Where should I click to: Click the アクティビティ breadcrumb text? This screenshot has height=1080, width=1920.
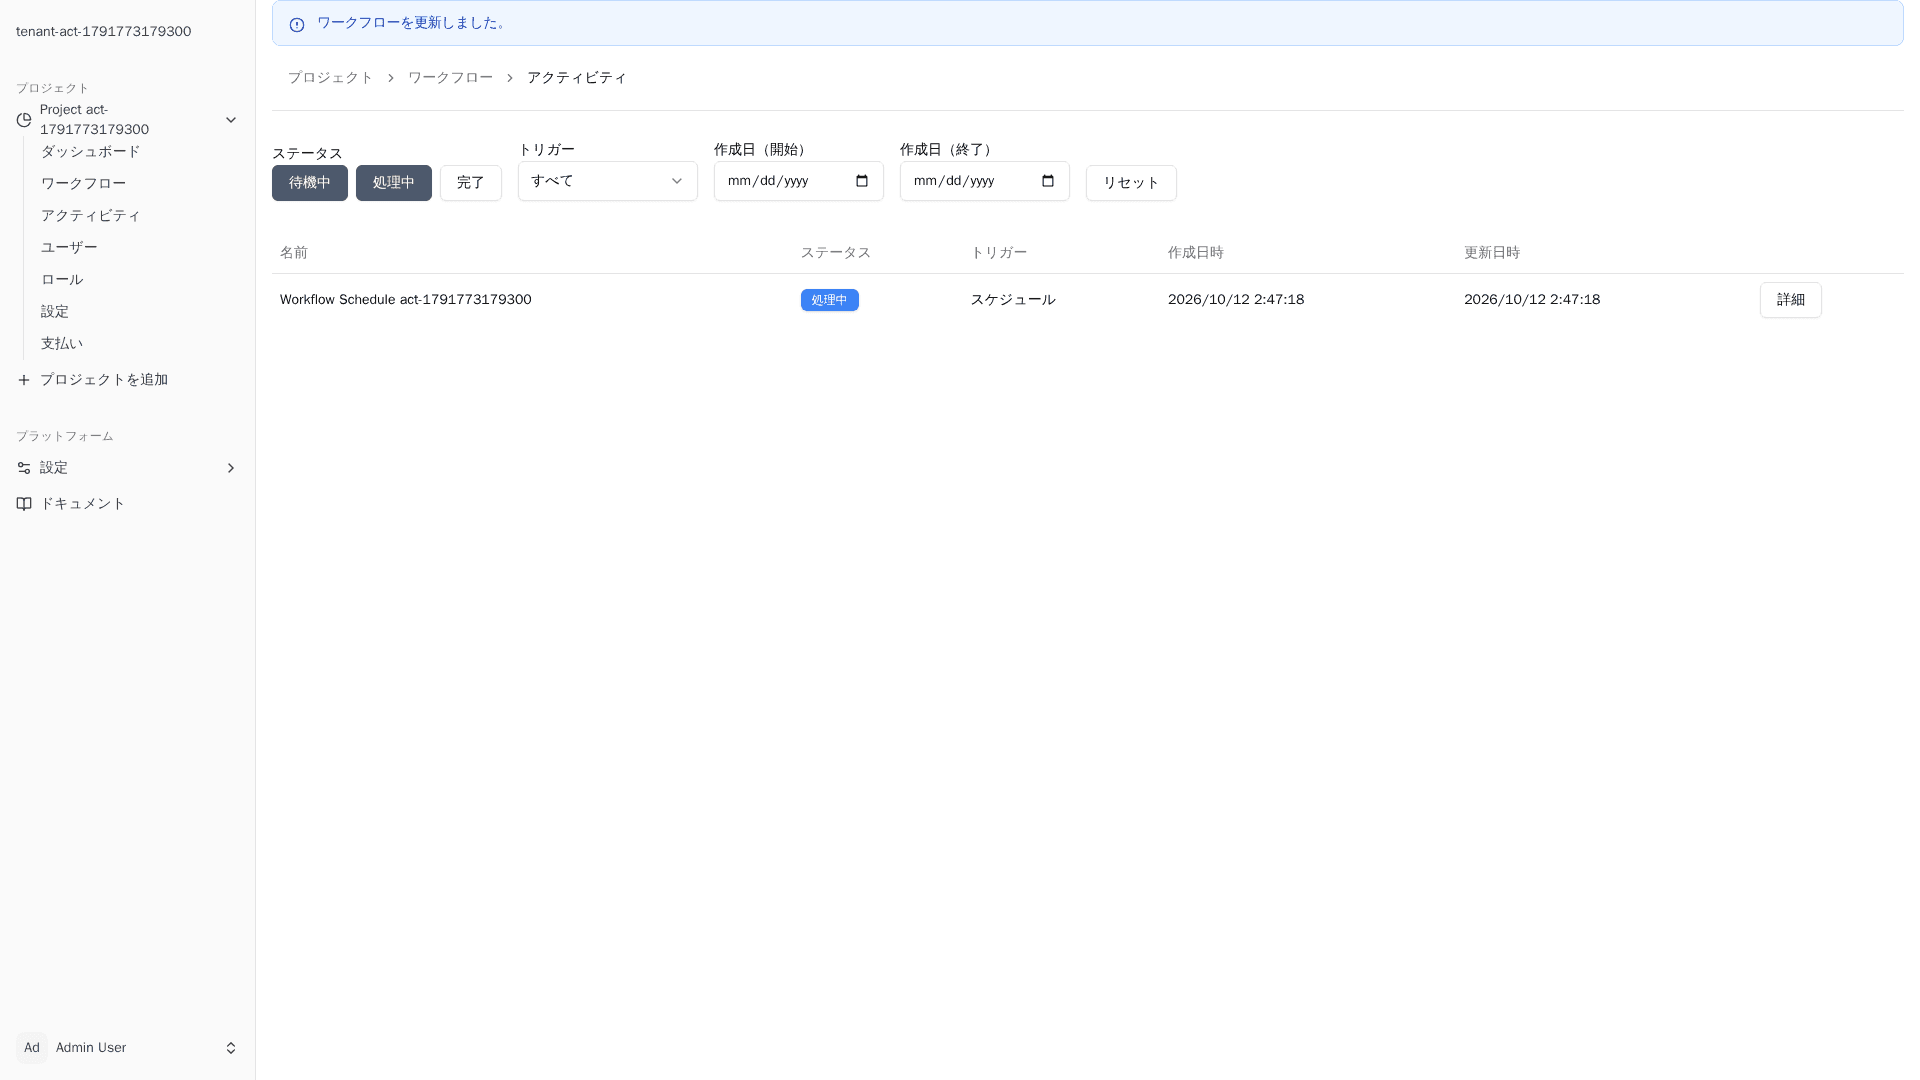coord(577,78)
